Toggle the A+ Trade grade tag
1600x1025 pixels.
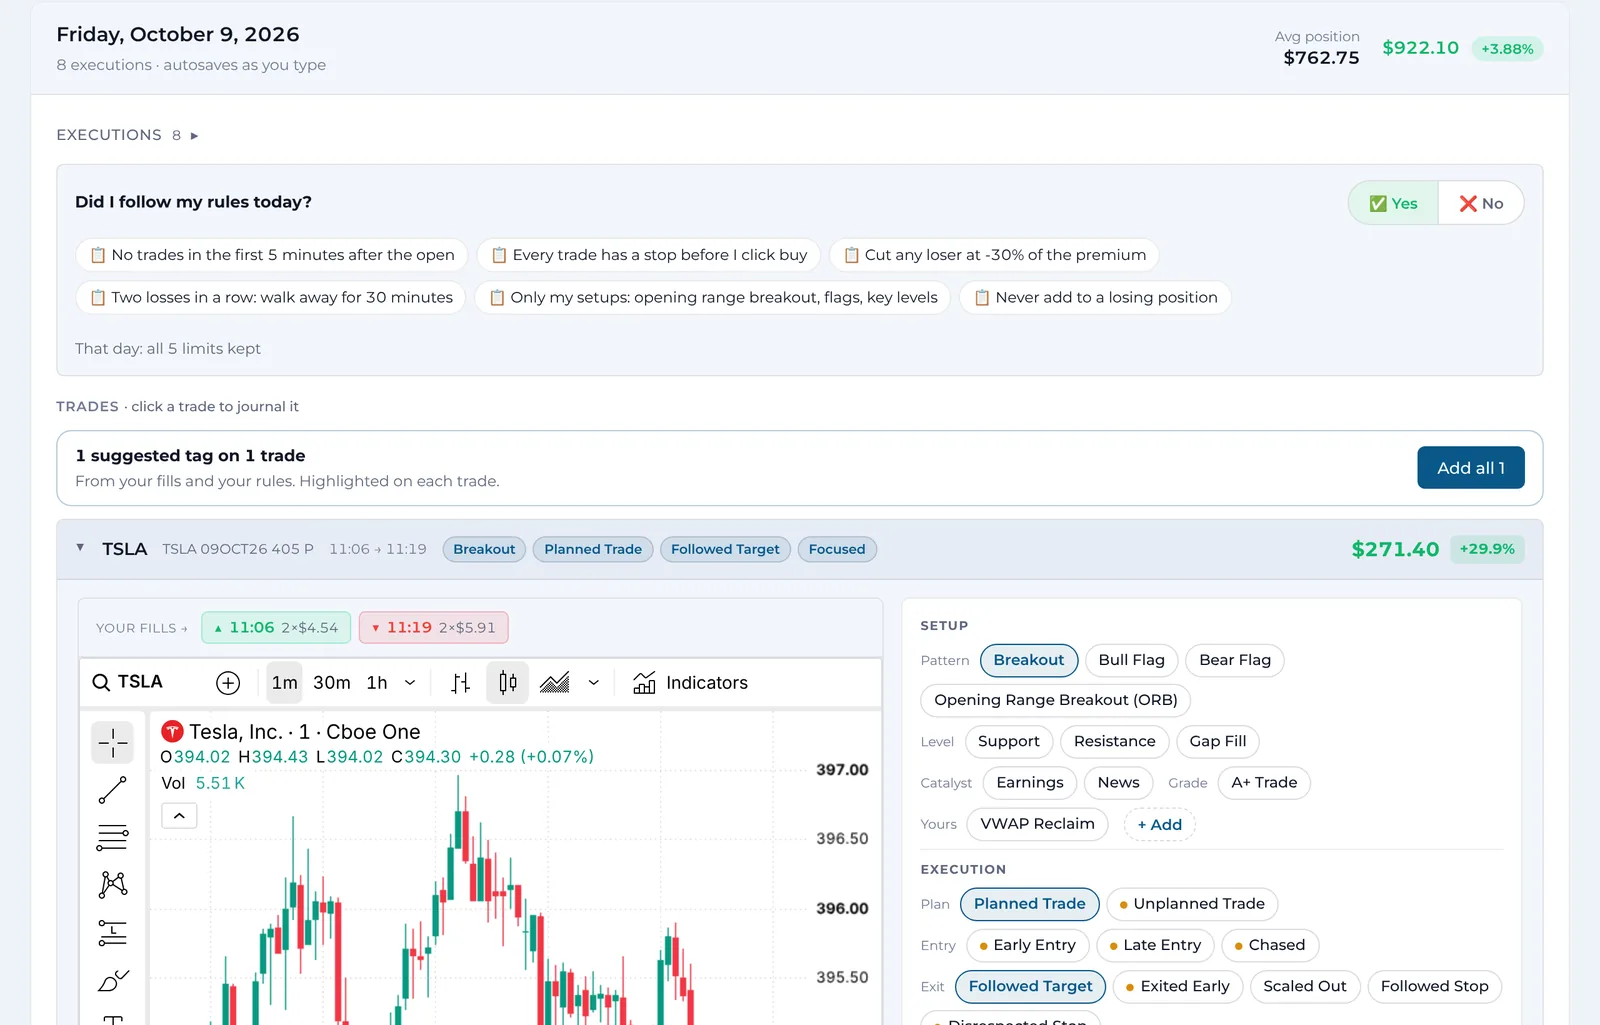coord(1264,782)
